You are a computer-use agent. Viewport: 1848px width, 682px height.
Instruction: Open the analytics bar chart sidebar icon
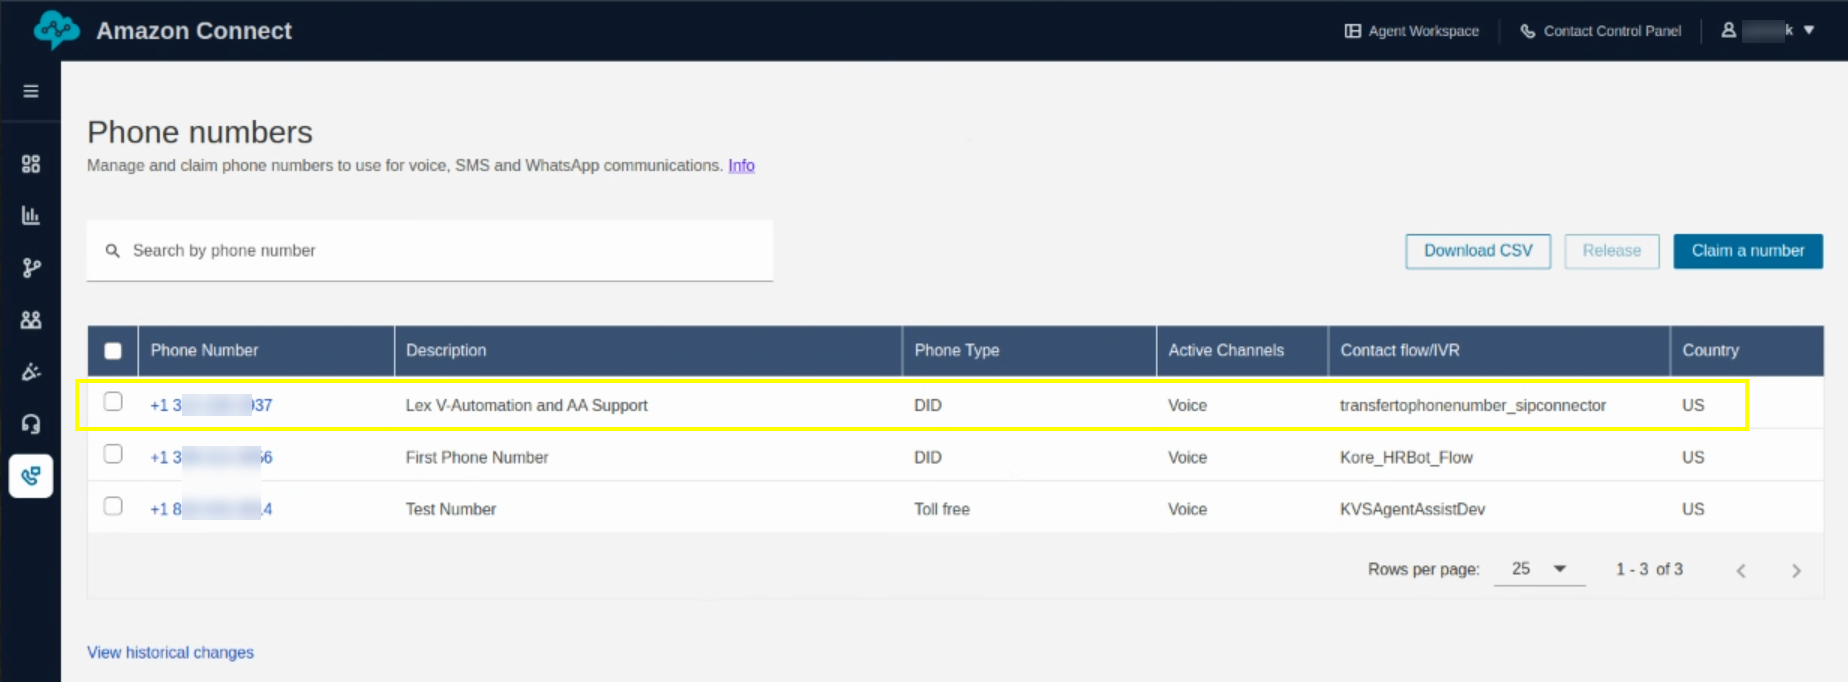point(31,215)
